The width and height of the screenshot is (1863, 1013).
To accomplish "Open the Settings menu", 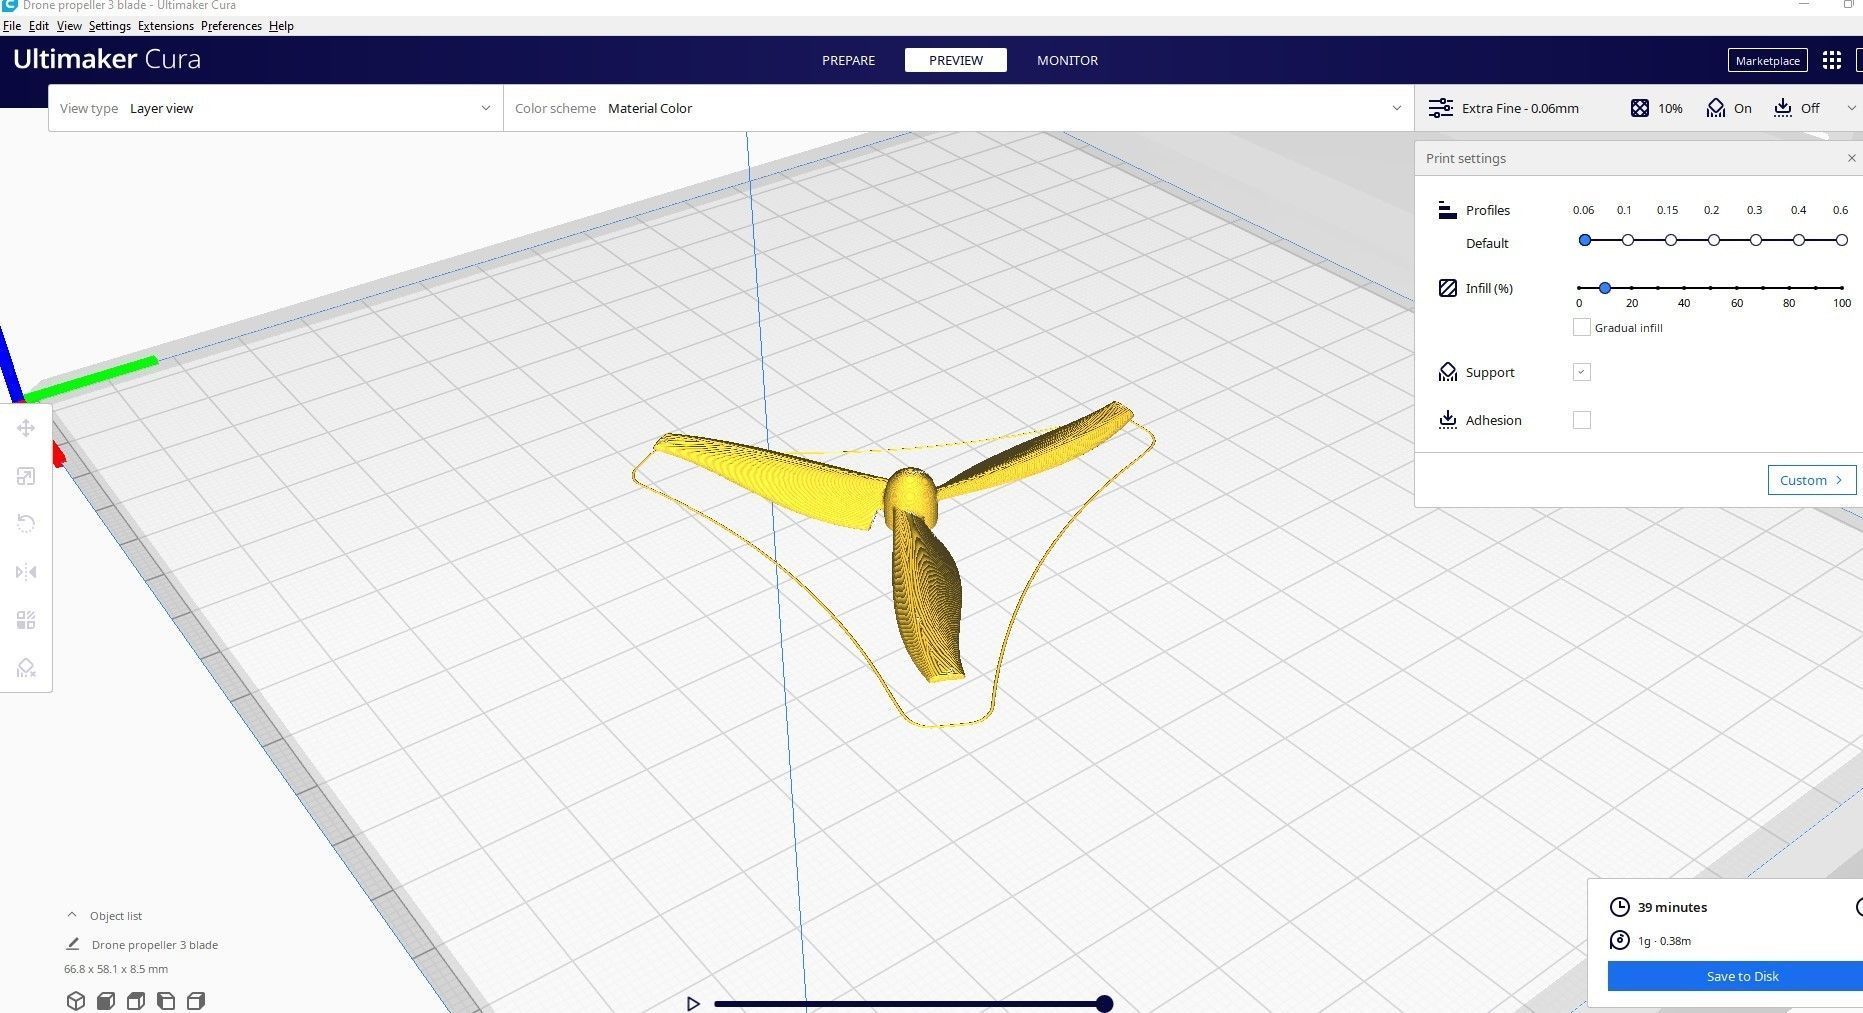I will click(110, 26).
